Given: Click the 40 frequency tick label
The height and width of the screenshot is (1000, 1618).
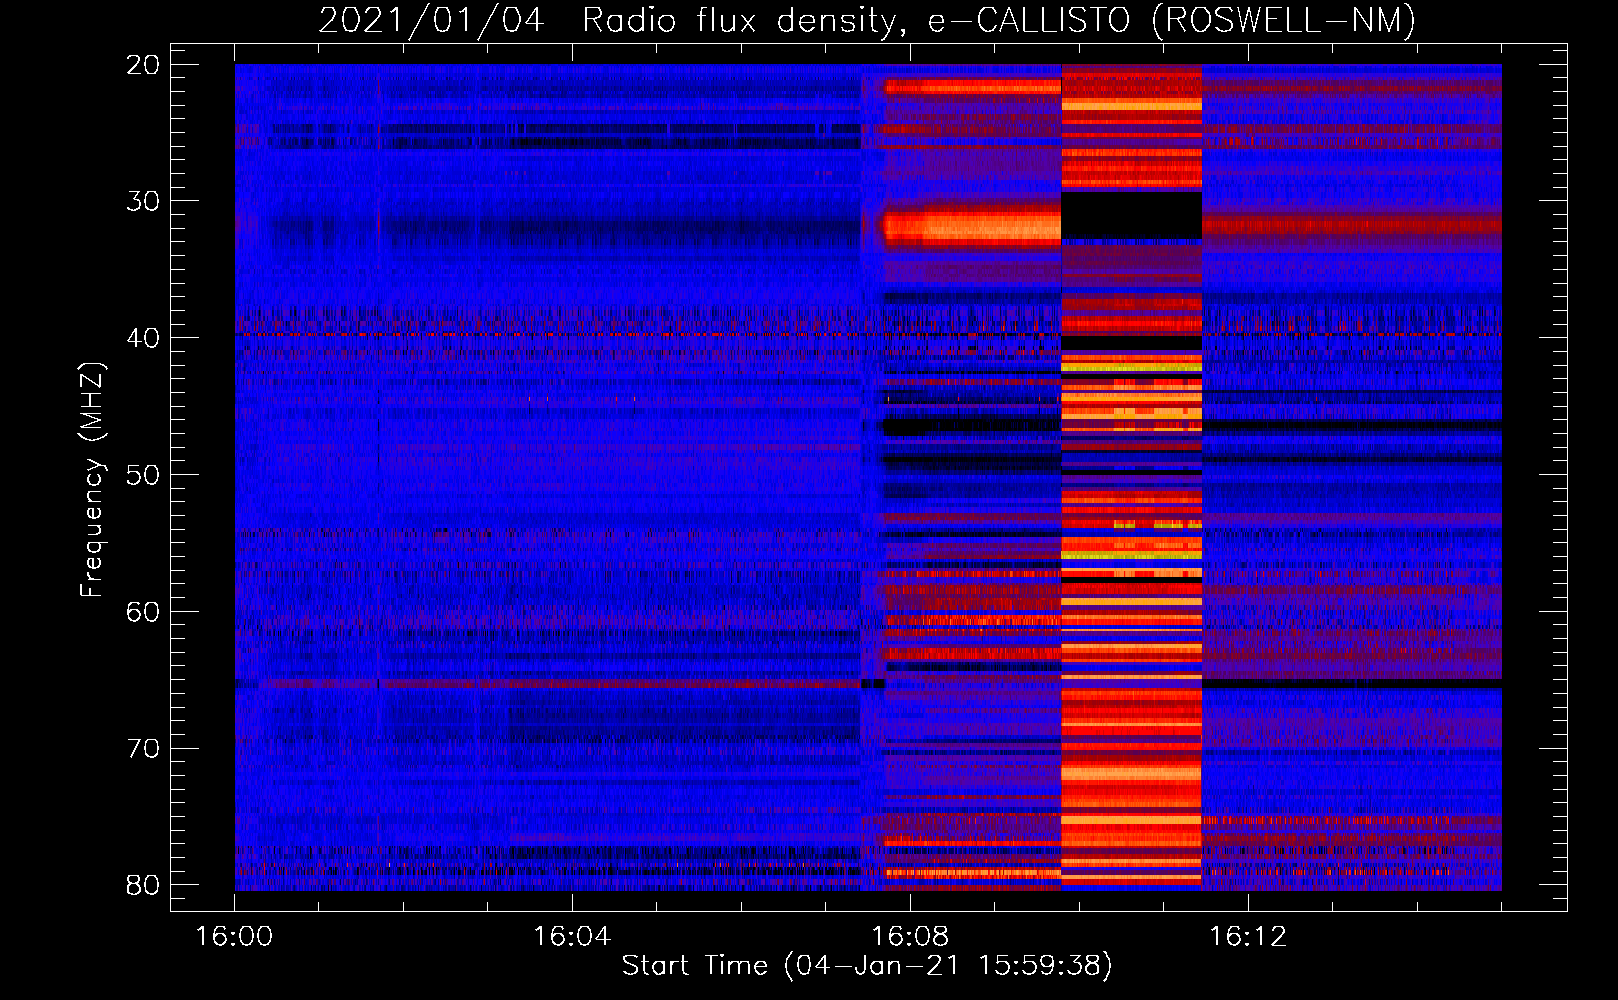Looking at the screenshot, I should tap(143, 338).
